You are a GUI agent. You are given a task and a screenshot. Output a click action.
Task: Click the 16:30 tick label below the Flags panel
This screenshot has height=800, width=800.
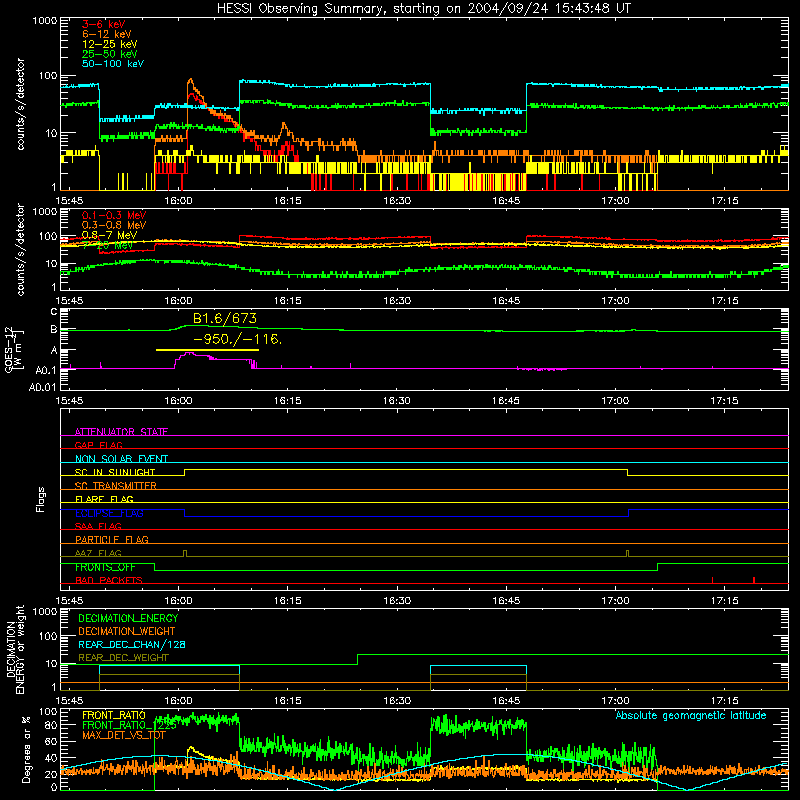pyautogui.click(x=396, y=601)
